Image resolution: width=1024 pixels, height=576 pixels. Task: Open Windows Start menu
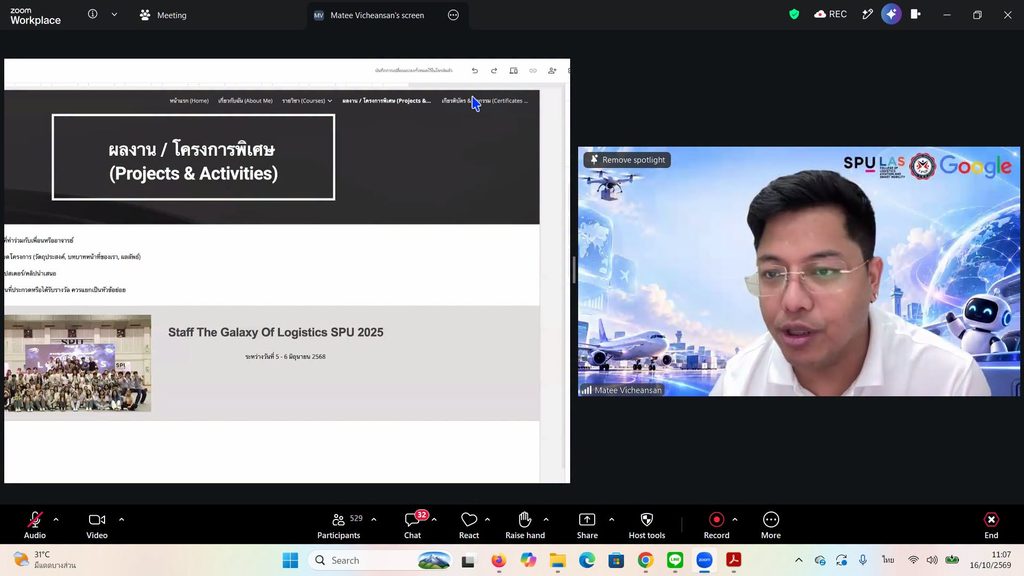click(x=291, y=560)
